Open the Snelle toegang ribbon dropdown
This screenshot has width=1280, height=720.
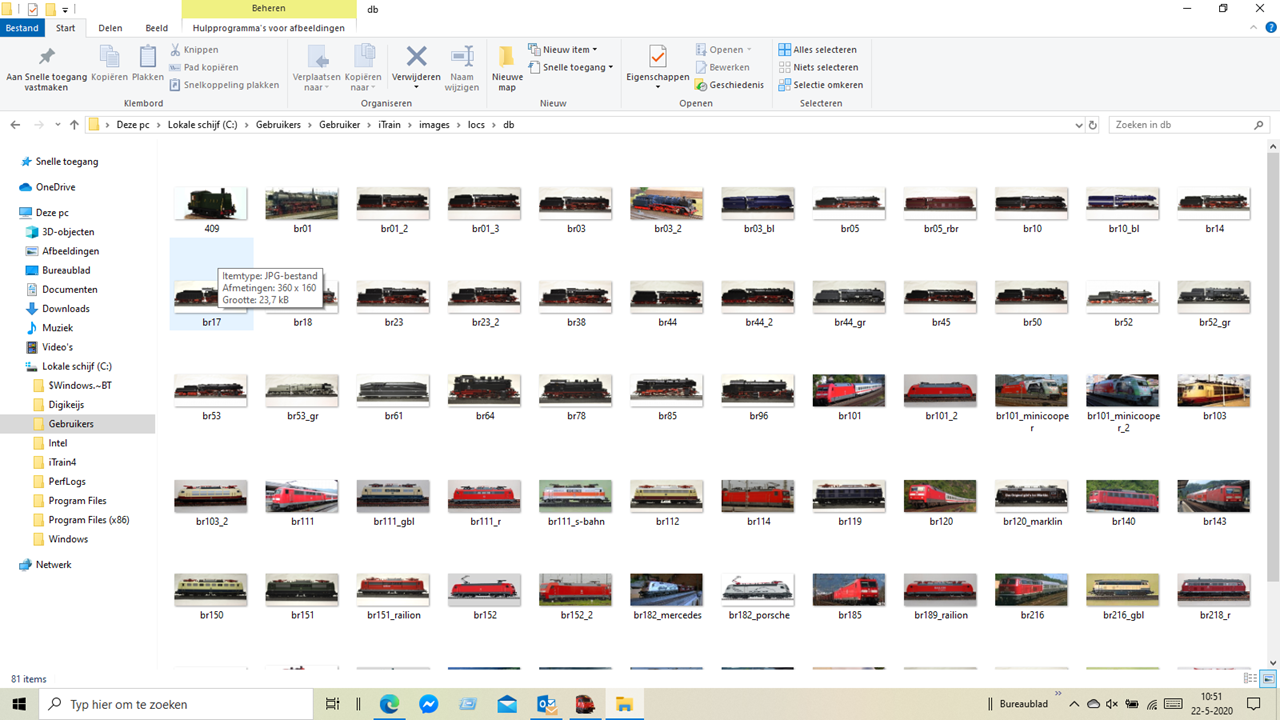[571, 67]
